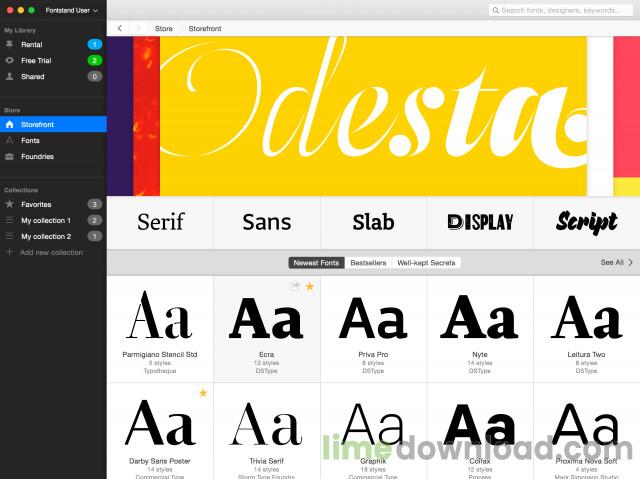Open Fonts section in Store
The width and height of the screenshot is (640, 479).
pos(30,141)
